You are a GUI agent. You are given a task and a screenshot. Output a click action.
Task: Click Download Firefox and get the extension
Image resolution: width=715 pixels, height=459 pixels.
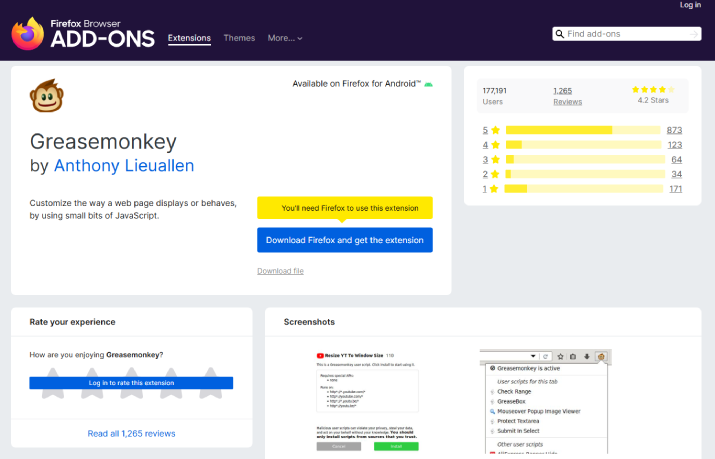345,240
